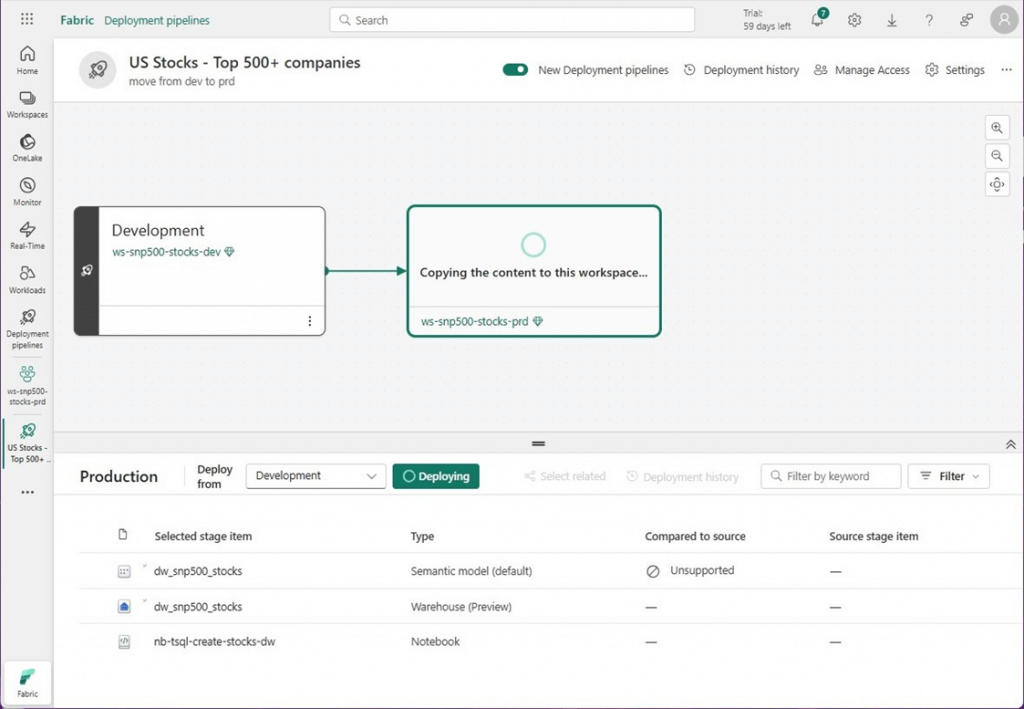Viewport: 1024px width, 709px height.
Task: Open Workloads in sidebar
Action: point(27,279)
